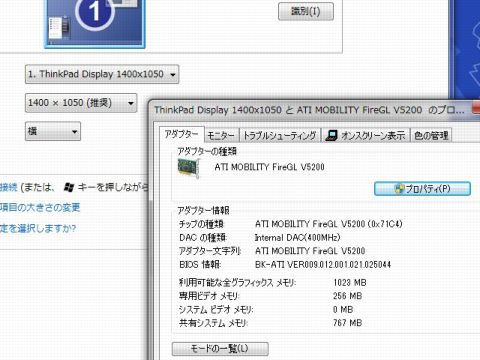
Task: Click the 定を選択しますか? help link
Action: tap(38, 228)
